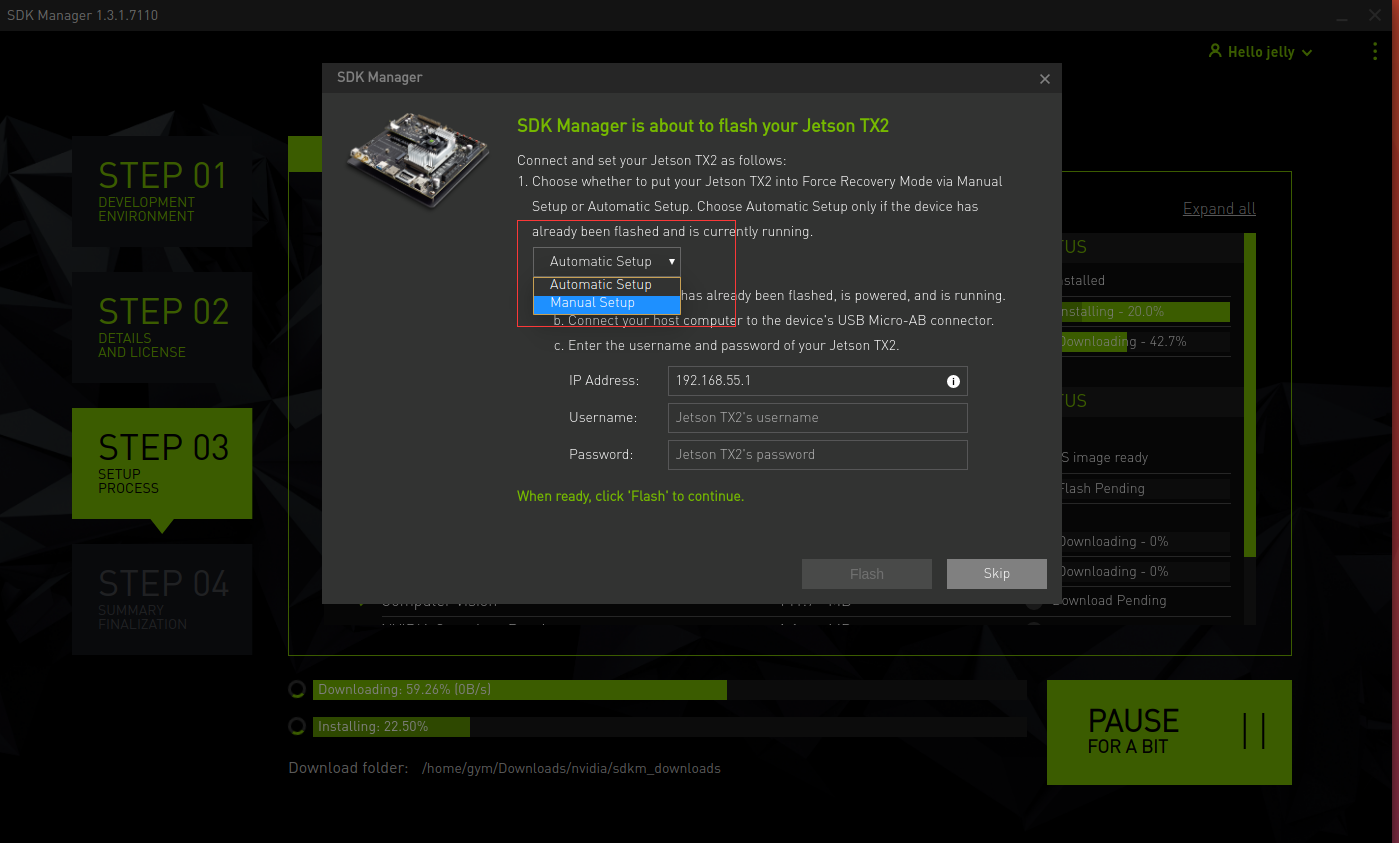1399x843 pixels.
Task: Choose Manual Setup from the dropdown list
Action: [x=607, y=303]
